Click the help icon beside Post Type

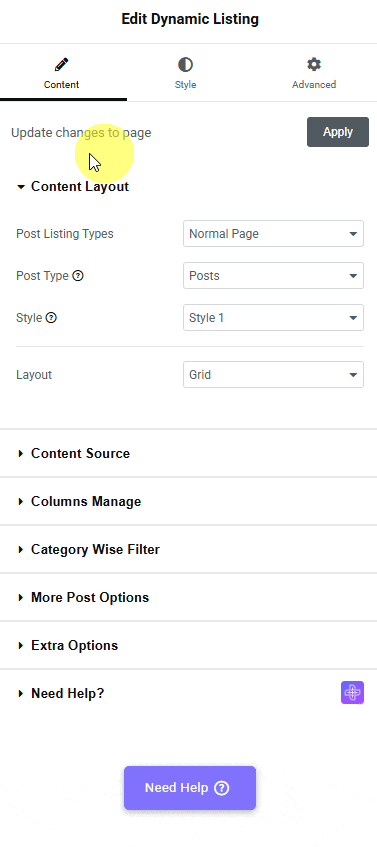(78, 276)
